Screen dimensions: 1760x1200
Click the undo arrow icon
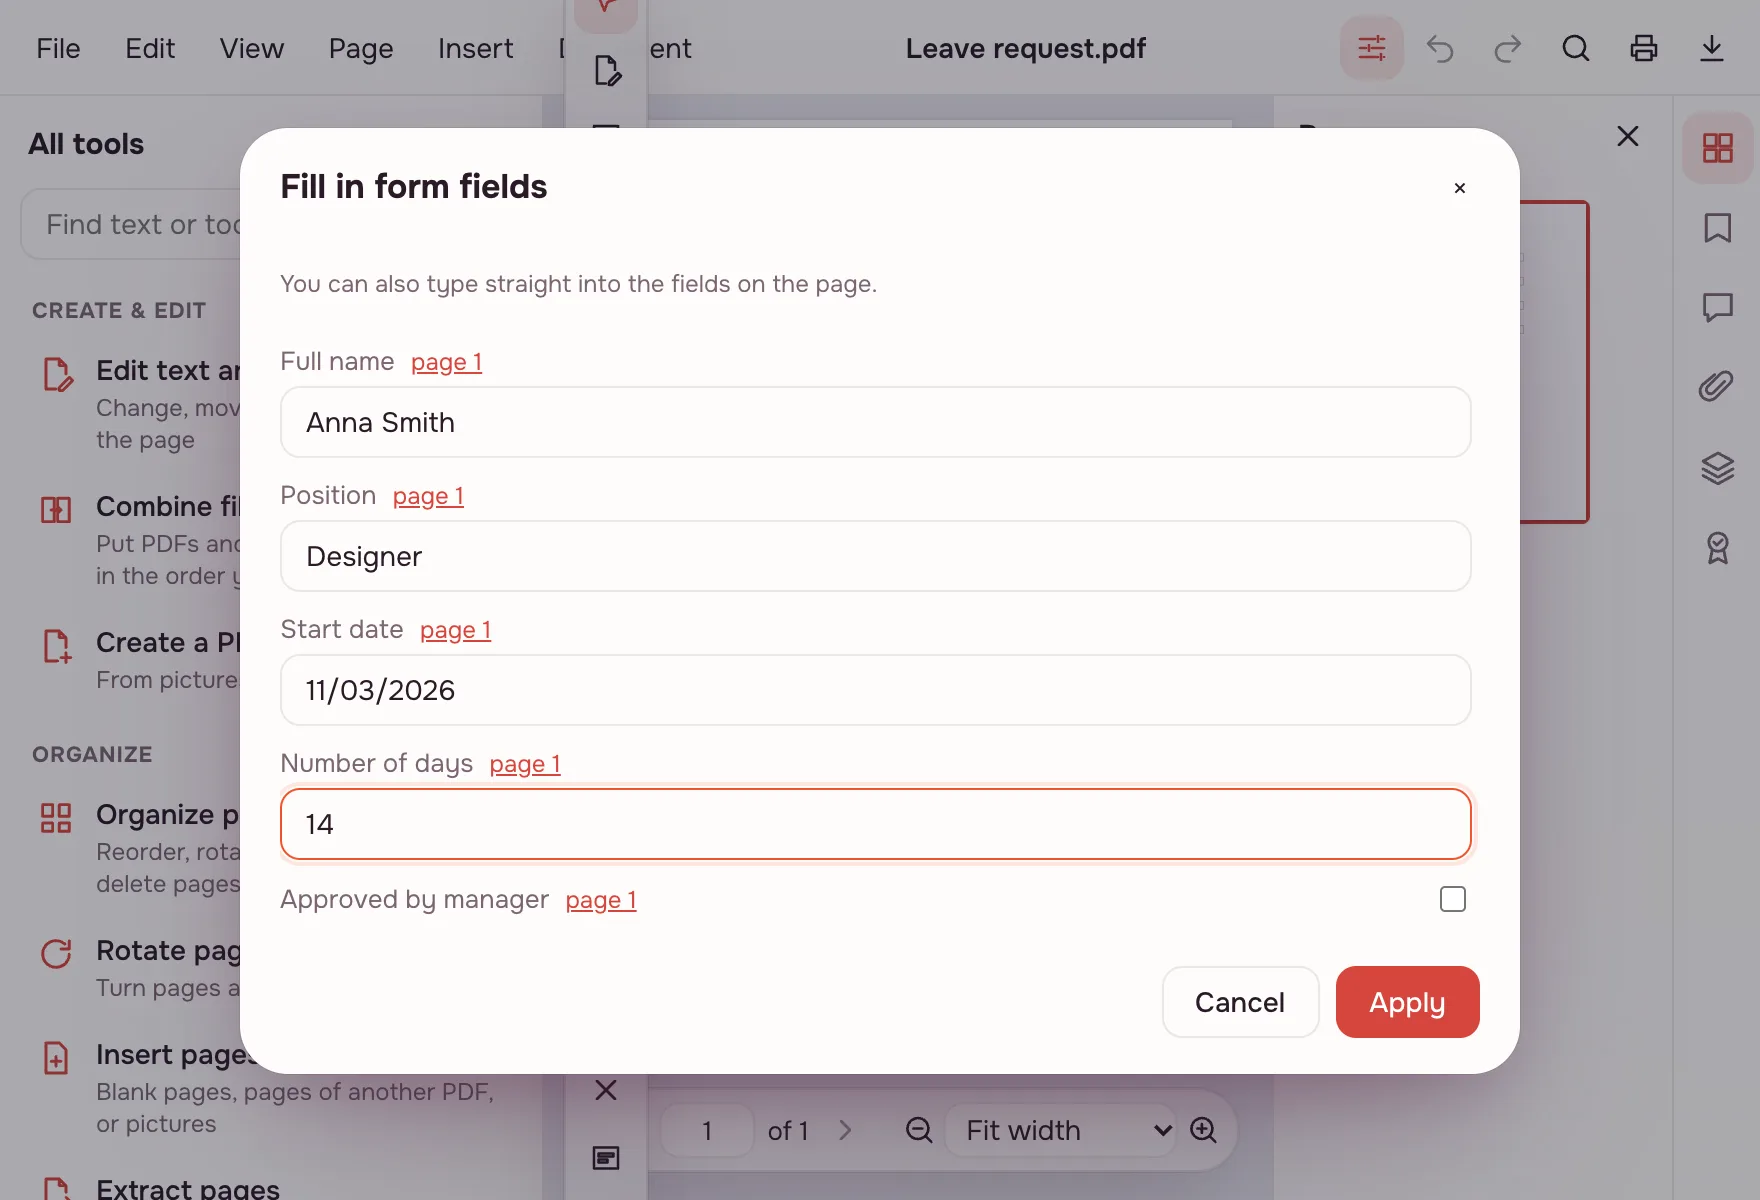click(1440, 48)
